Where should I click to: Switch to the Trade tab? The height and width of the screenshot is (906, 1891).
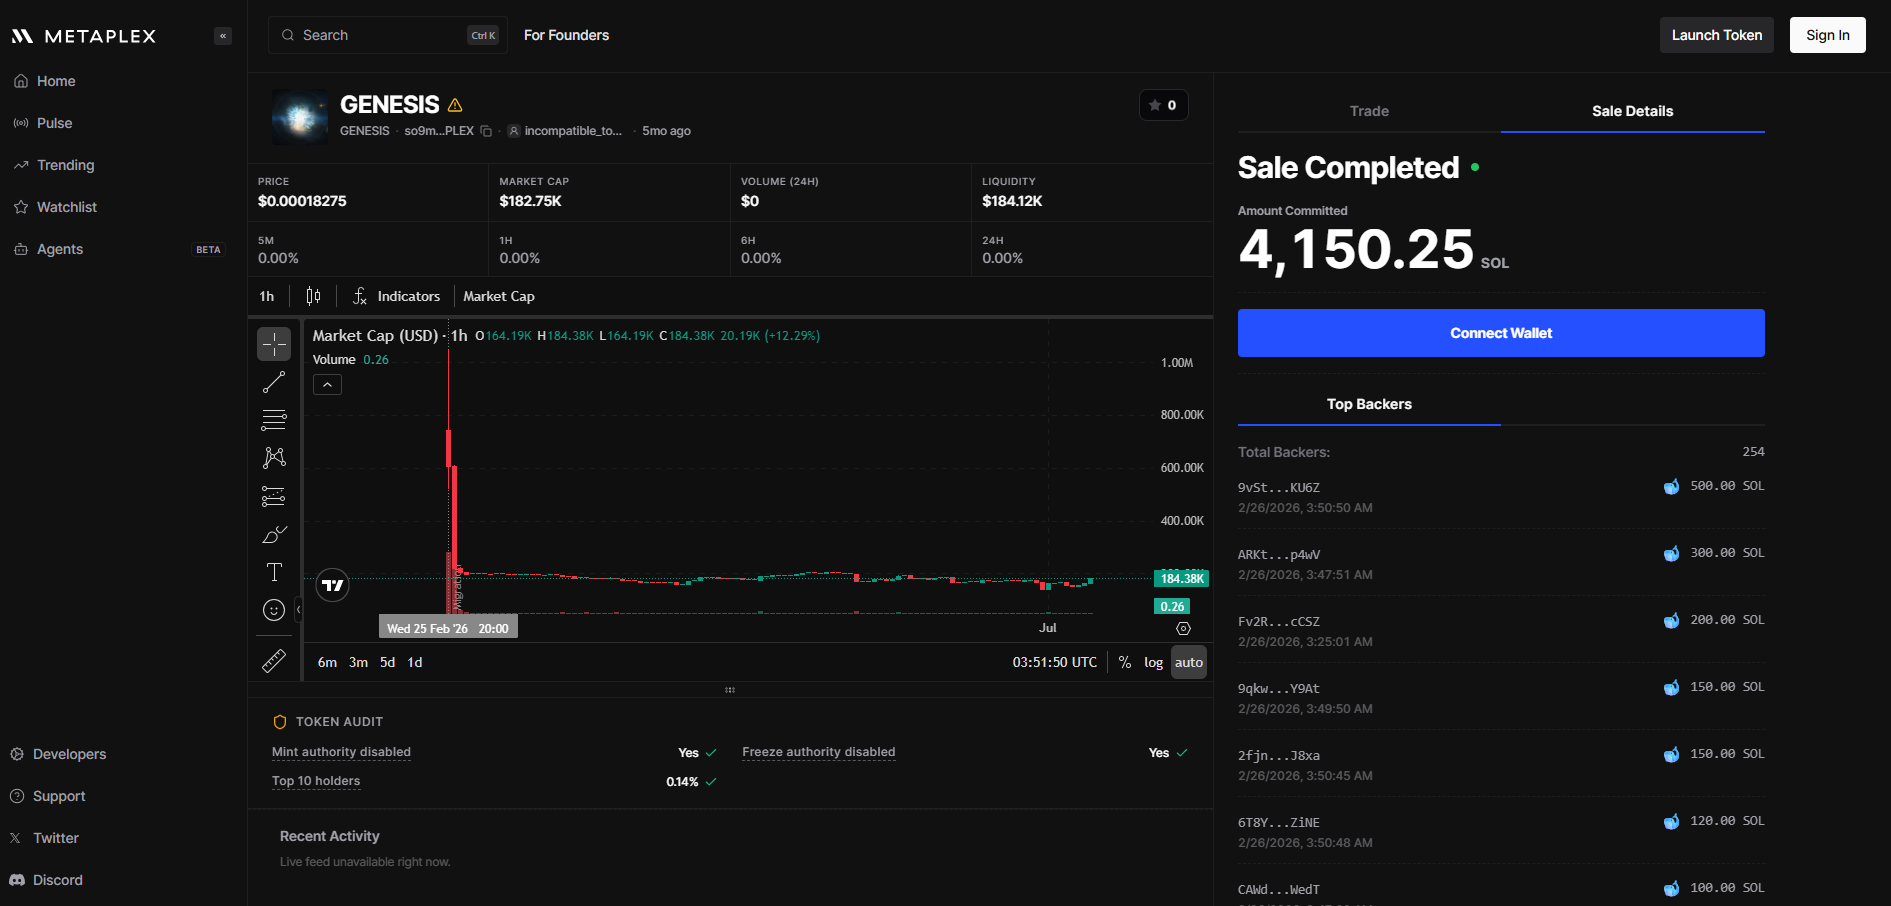(x=1369, y=111)
